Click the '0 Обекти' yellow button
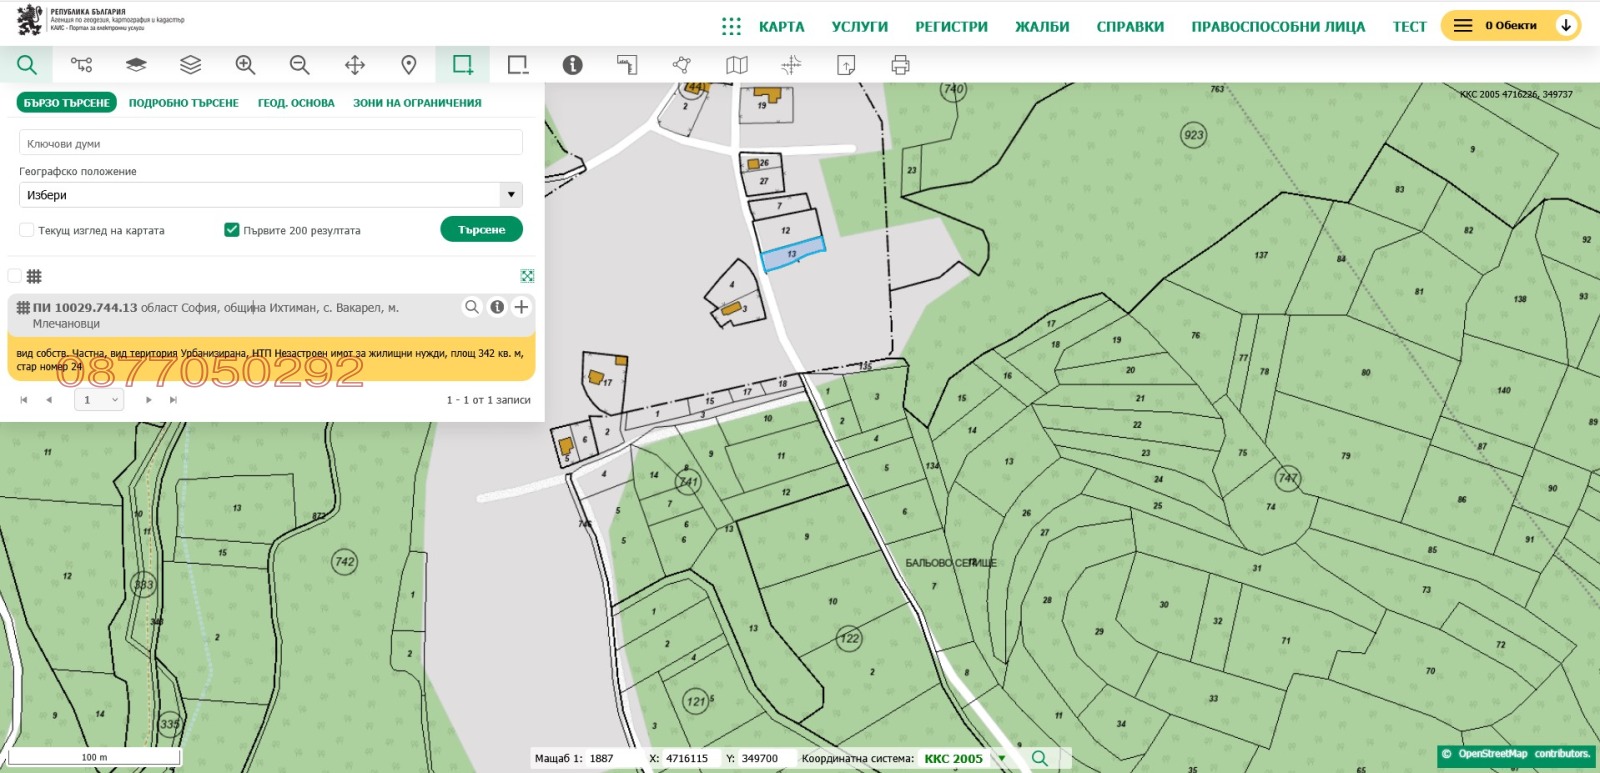Screen dimensions: 1600x773 [1510, 26]
